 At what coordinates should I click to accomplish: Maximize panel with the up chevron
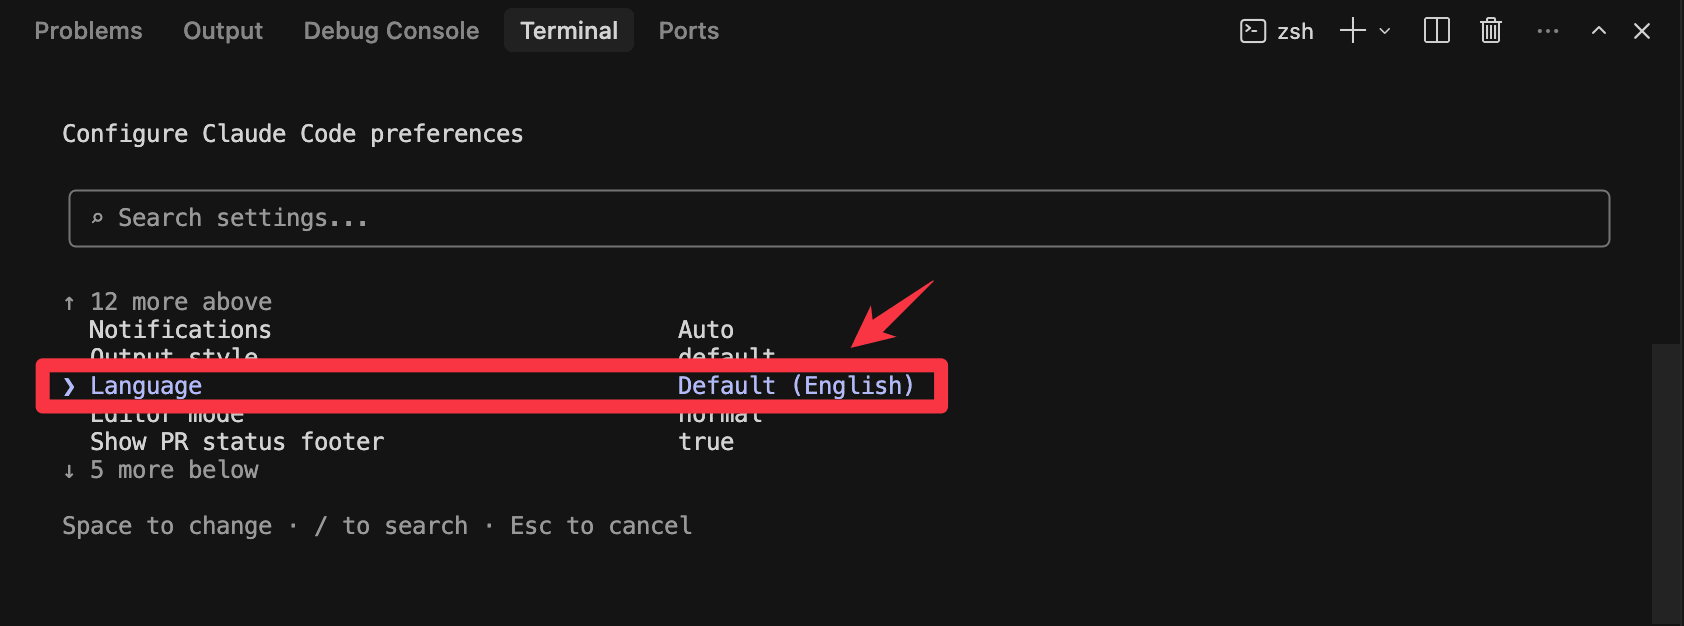1598,31
